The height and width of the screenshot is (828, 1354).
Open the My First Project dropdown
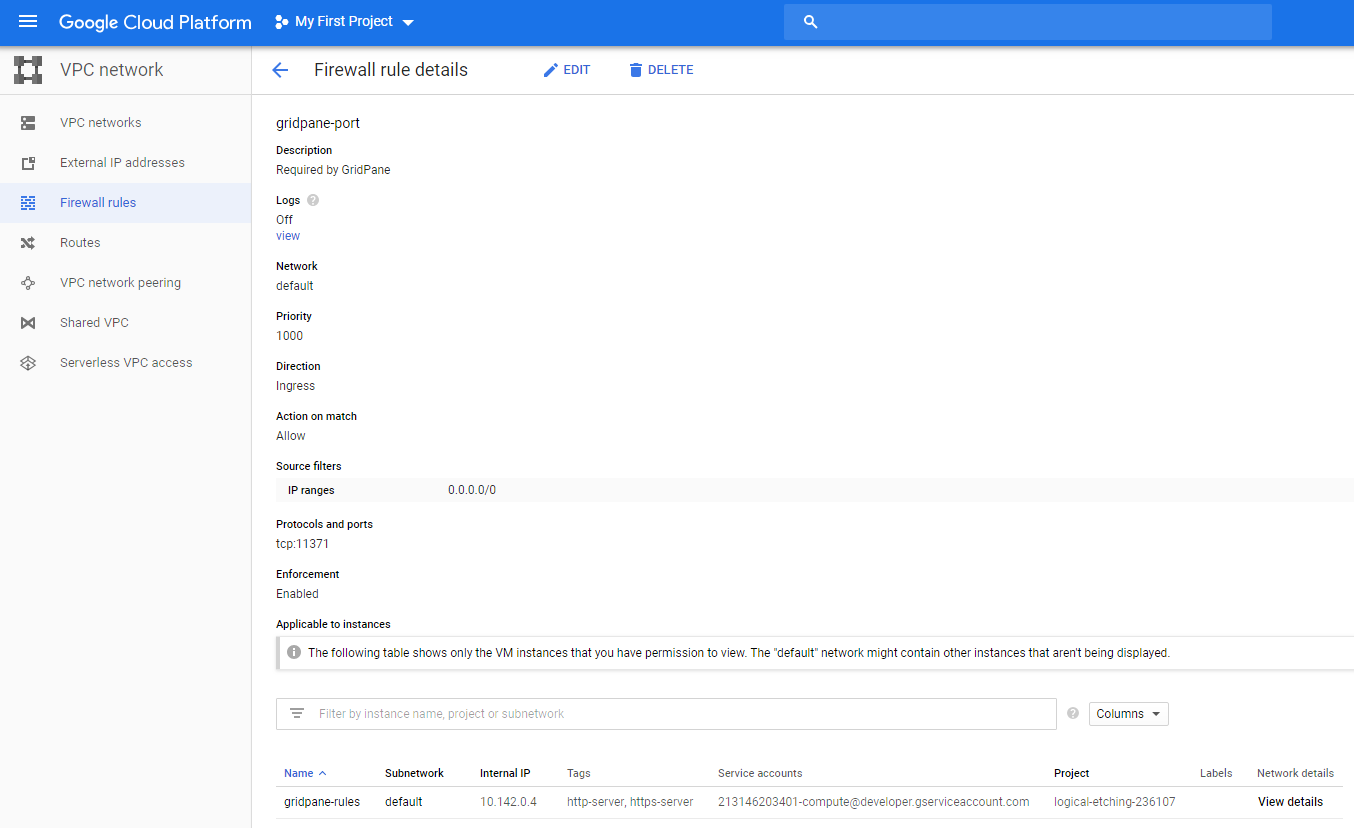(344, 22)
